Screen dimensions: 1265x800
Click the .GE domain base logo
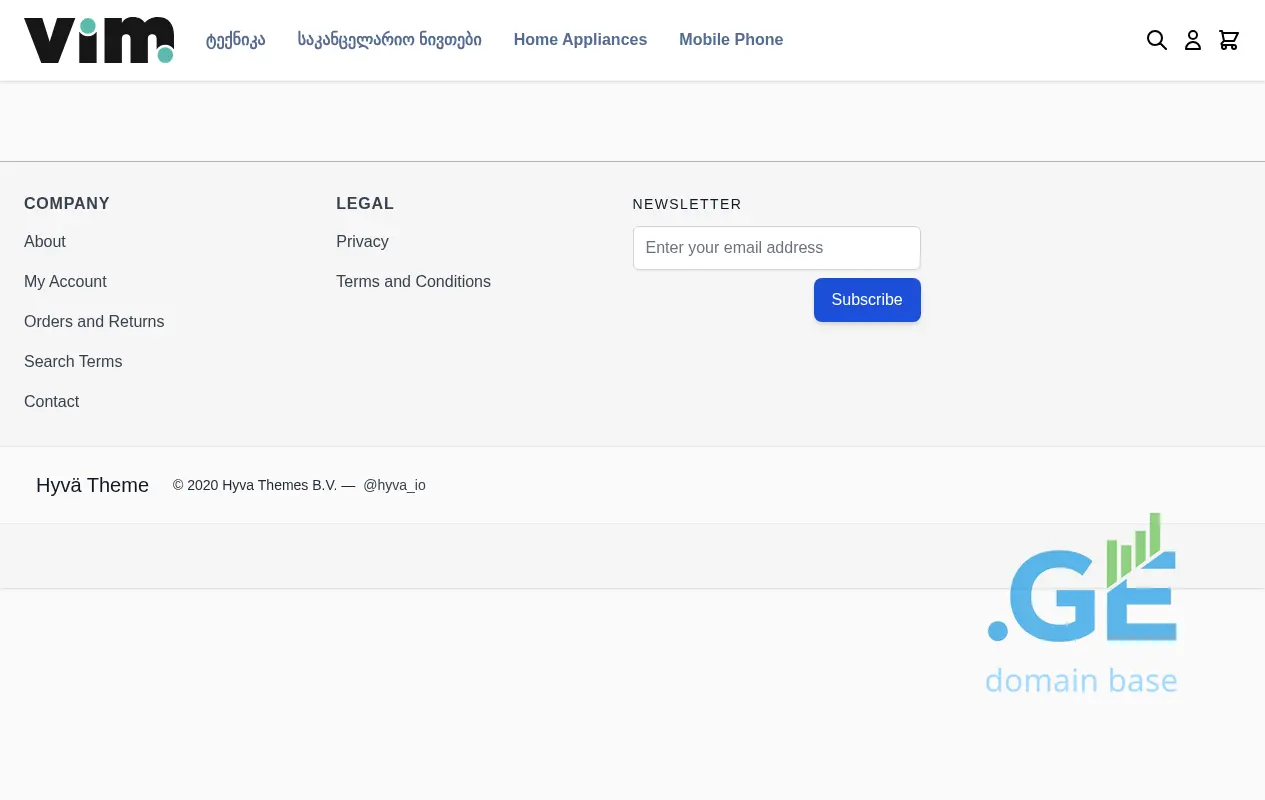[x=1082, y=605]
